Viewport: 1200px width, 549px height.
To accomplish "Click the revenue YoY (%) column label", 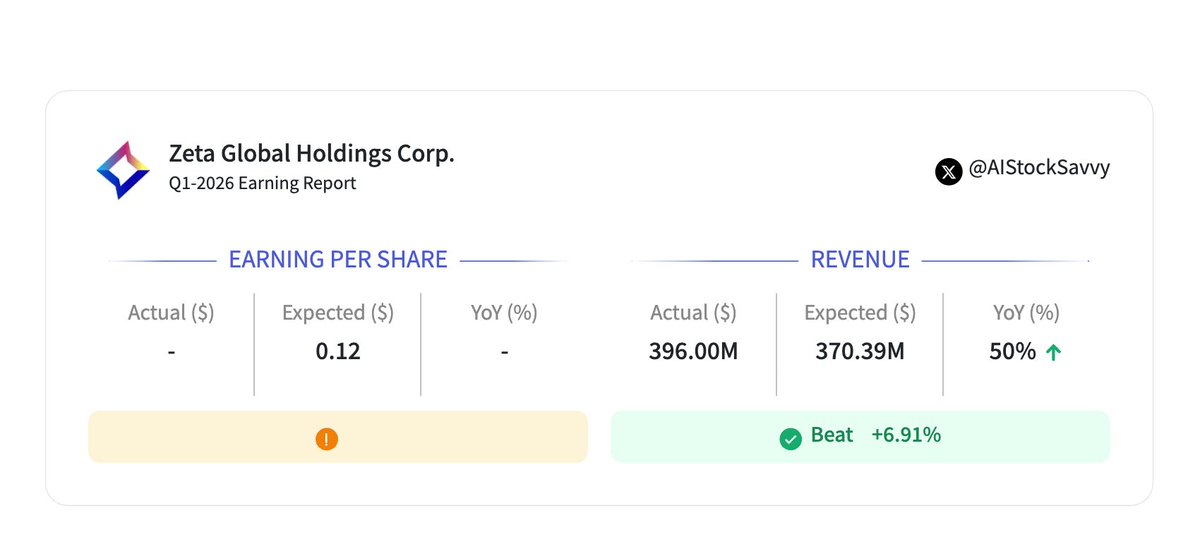I will (x=1026, y=313).
